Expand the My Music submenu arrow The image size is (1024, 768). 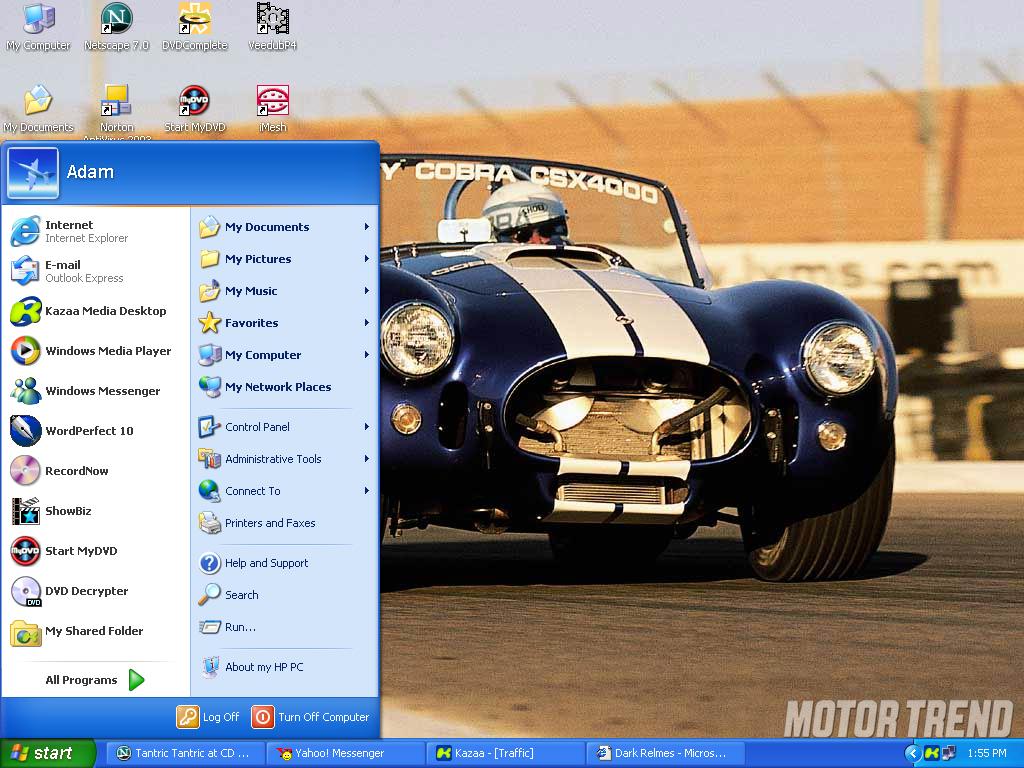click(x=366, y=291)
